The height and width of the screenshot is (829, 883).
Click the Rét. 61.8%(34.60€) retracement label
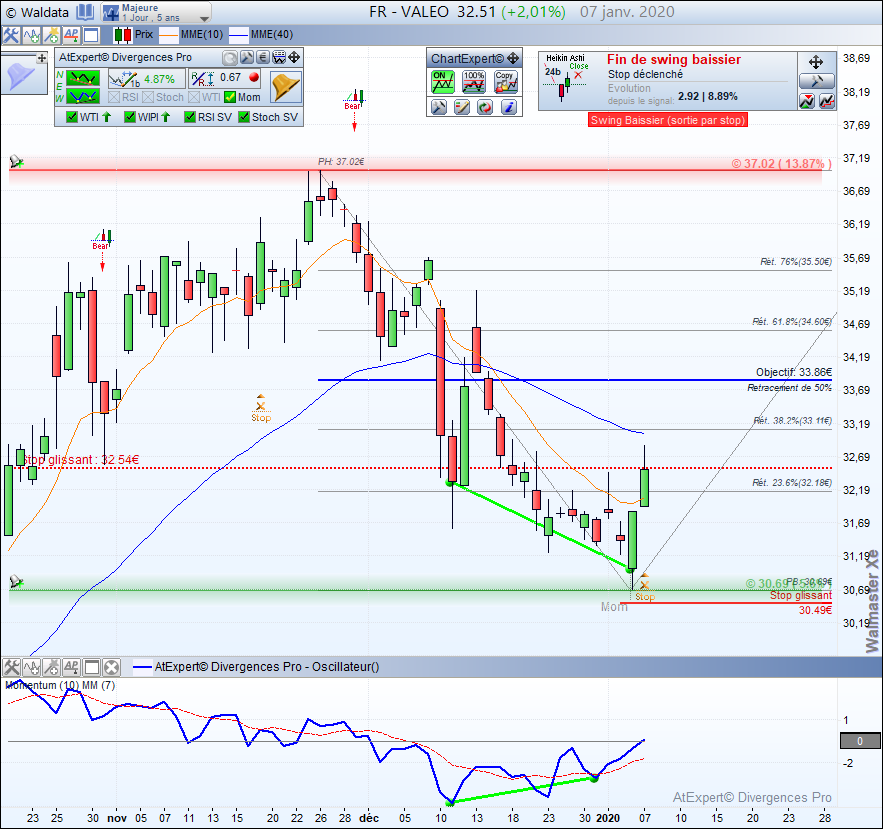pos(792,322)
